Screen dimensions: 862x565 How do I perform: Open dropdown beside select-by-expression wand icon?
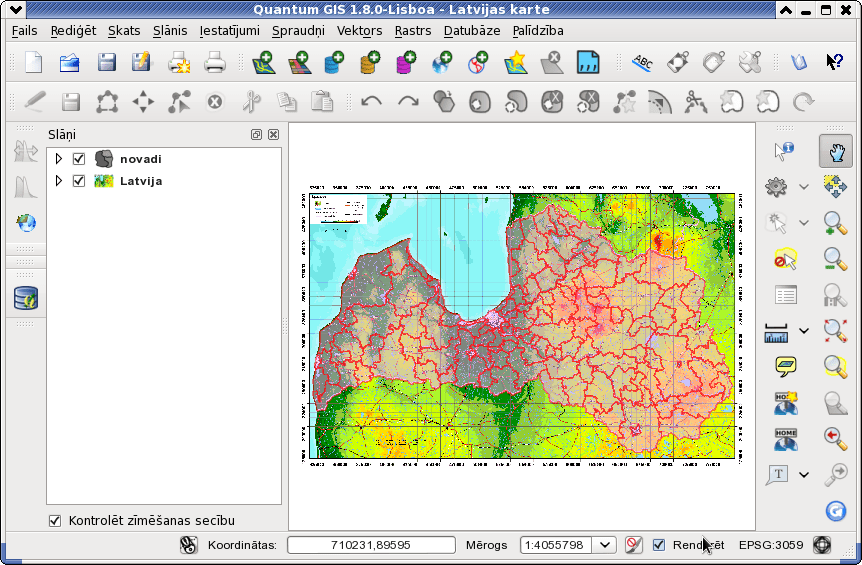click(804, 223)
